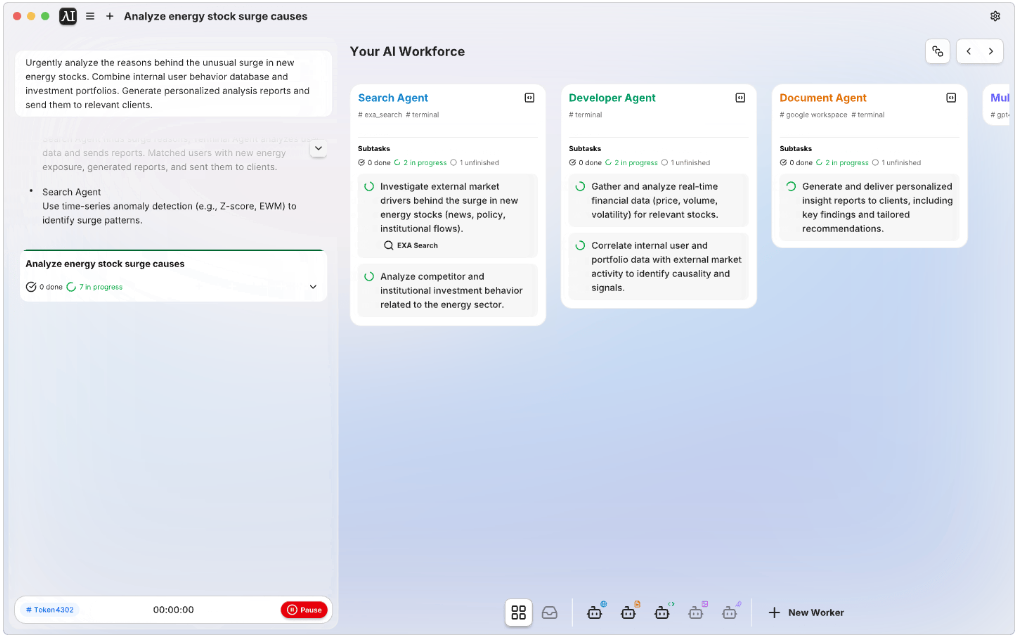Screen dimensions: 1016x636
Task: Open the Search Agent title
Action: pyautogui.click(x=393, y=98)
